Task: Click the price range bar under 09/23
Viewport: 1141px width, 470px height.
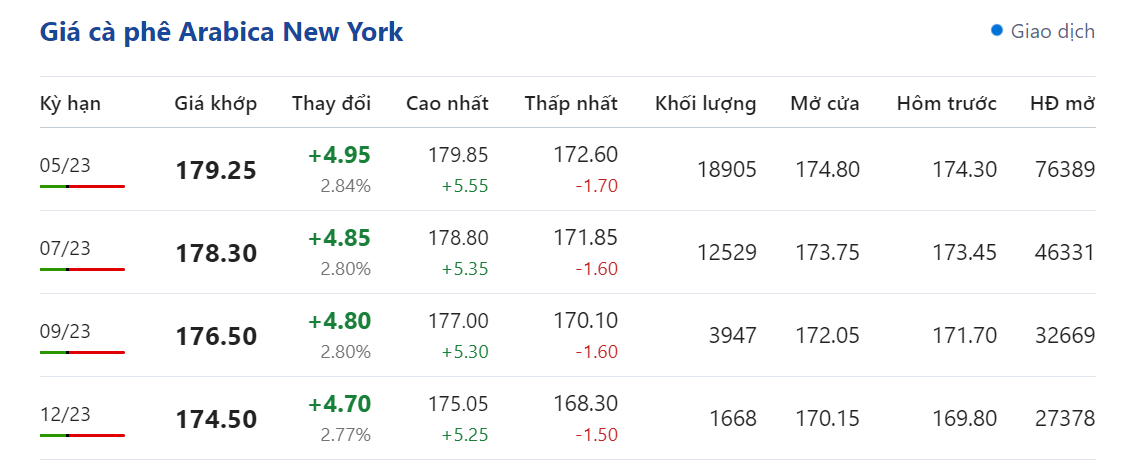Action: click(82, 353)
